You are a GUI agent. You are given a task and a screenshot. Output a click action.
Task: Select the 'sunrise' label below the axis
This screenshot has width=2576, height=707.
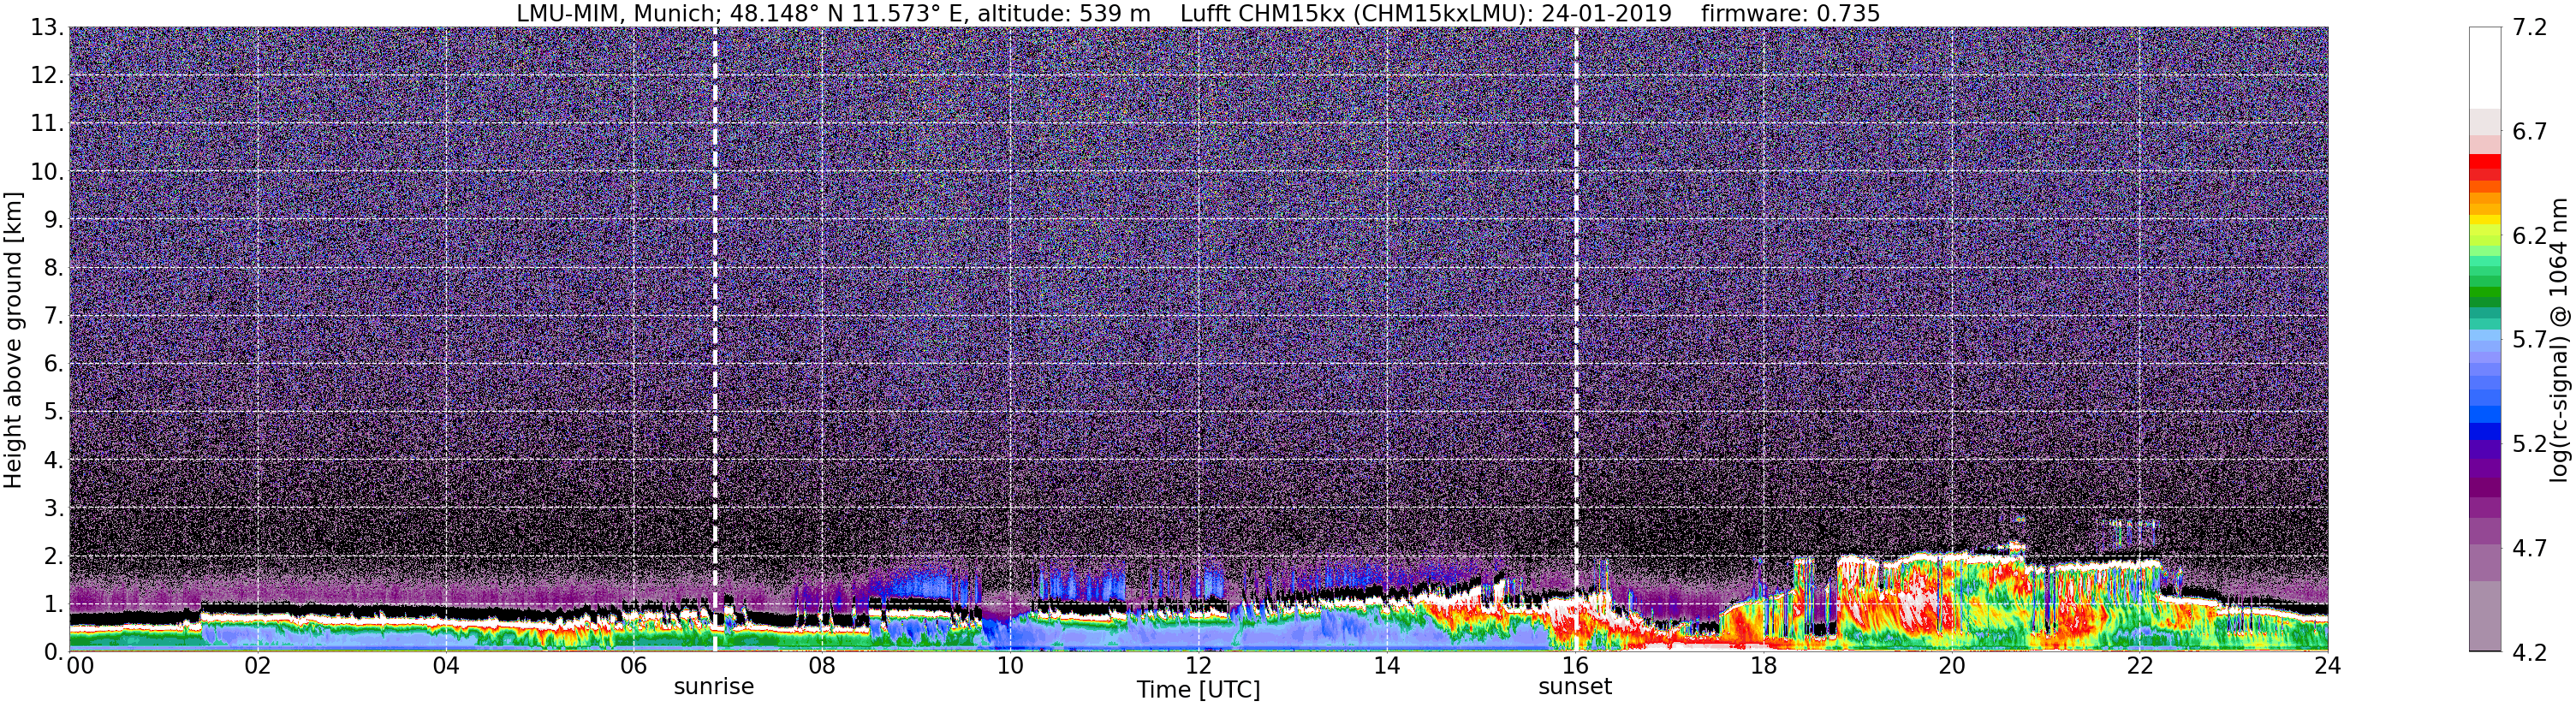pos(714,687)
